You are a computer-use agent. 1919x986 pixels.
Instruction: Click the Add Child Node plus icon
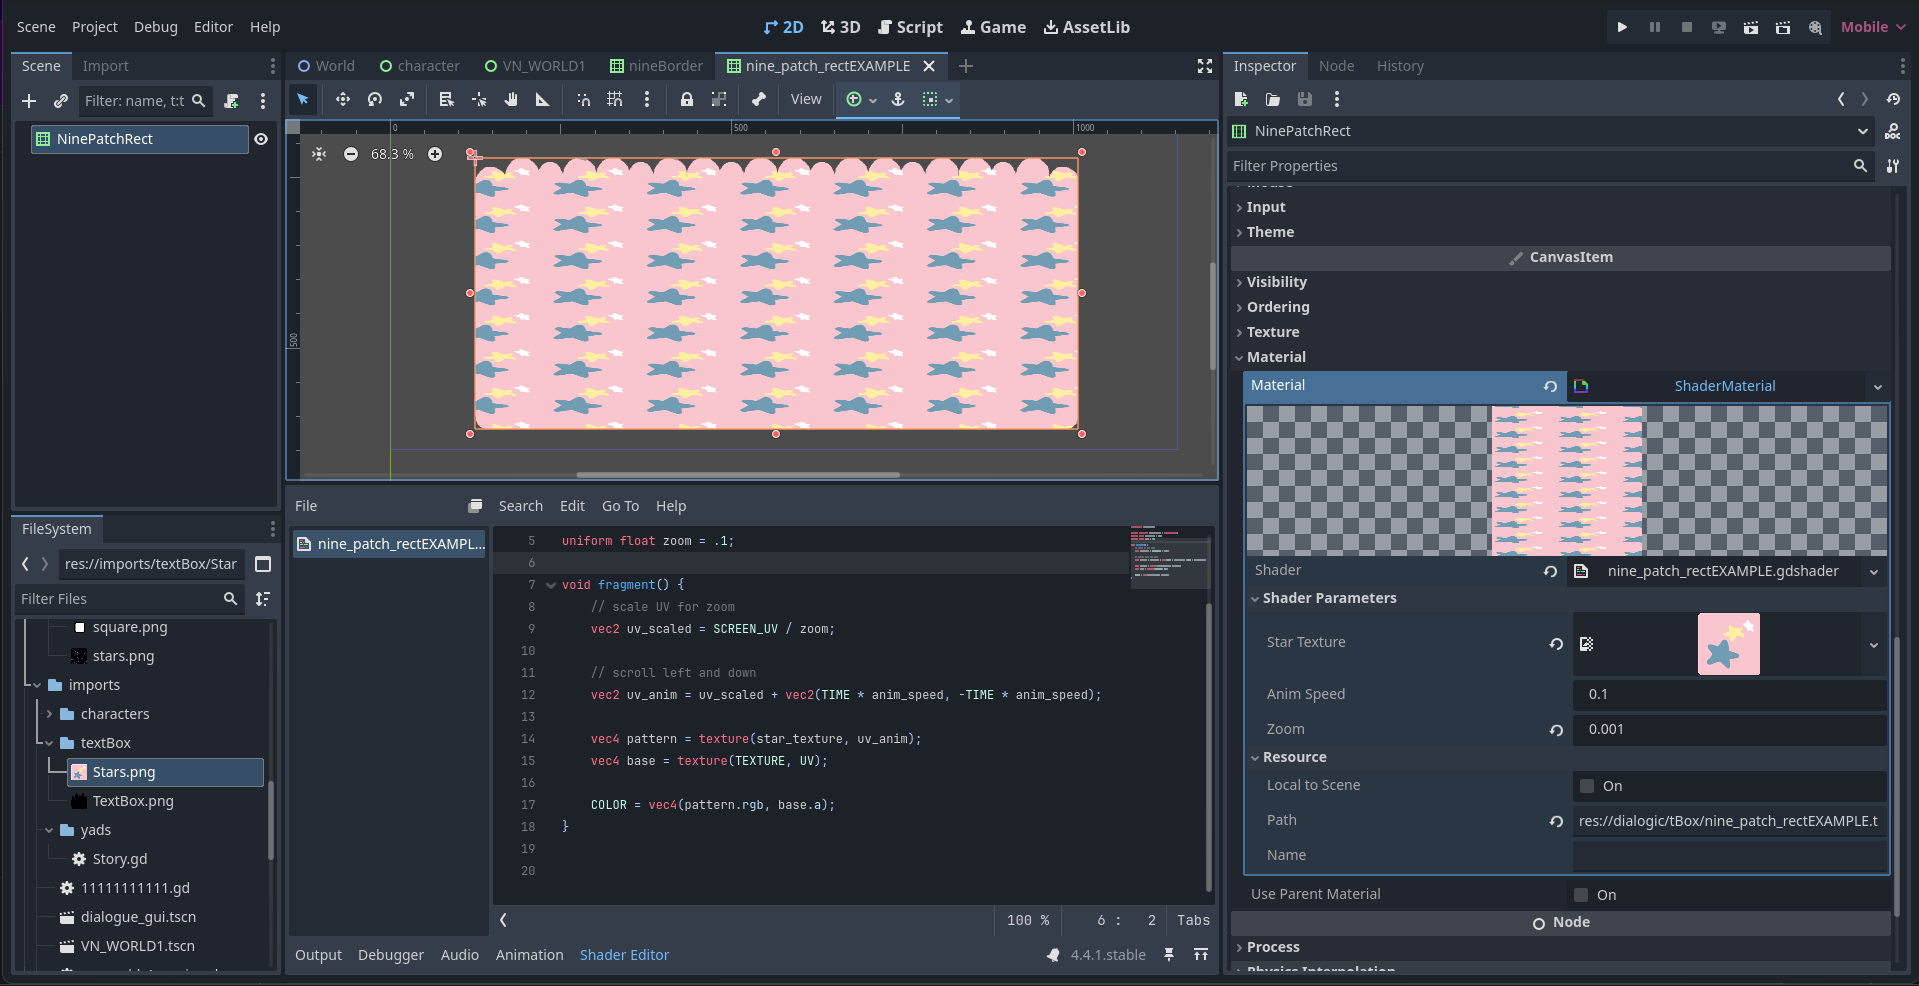pyautogui.click(x=29, y=101)
